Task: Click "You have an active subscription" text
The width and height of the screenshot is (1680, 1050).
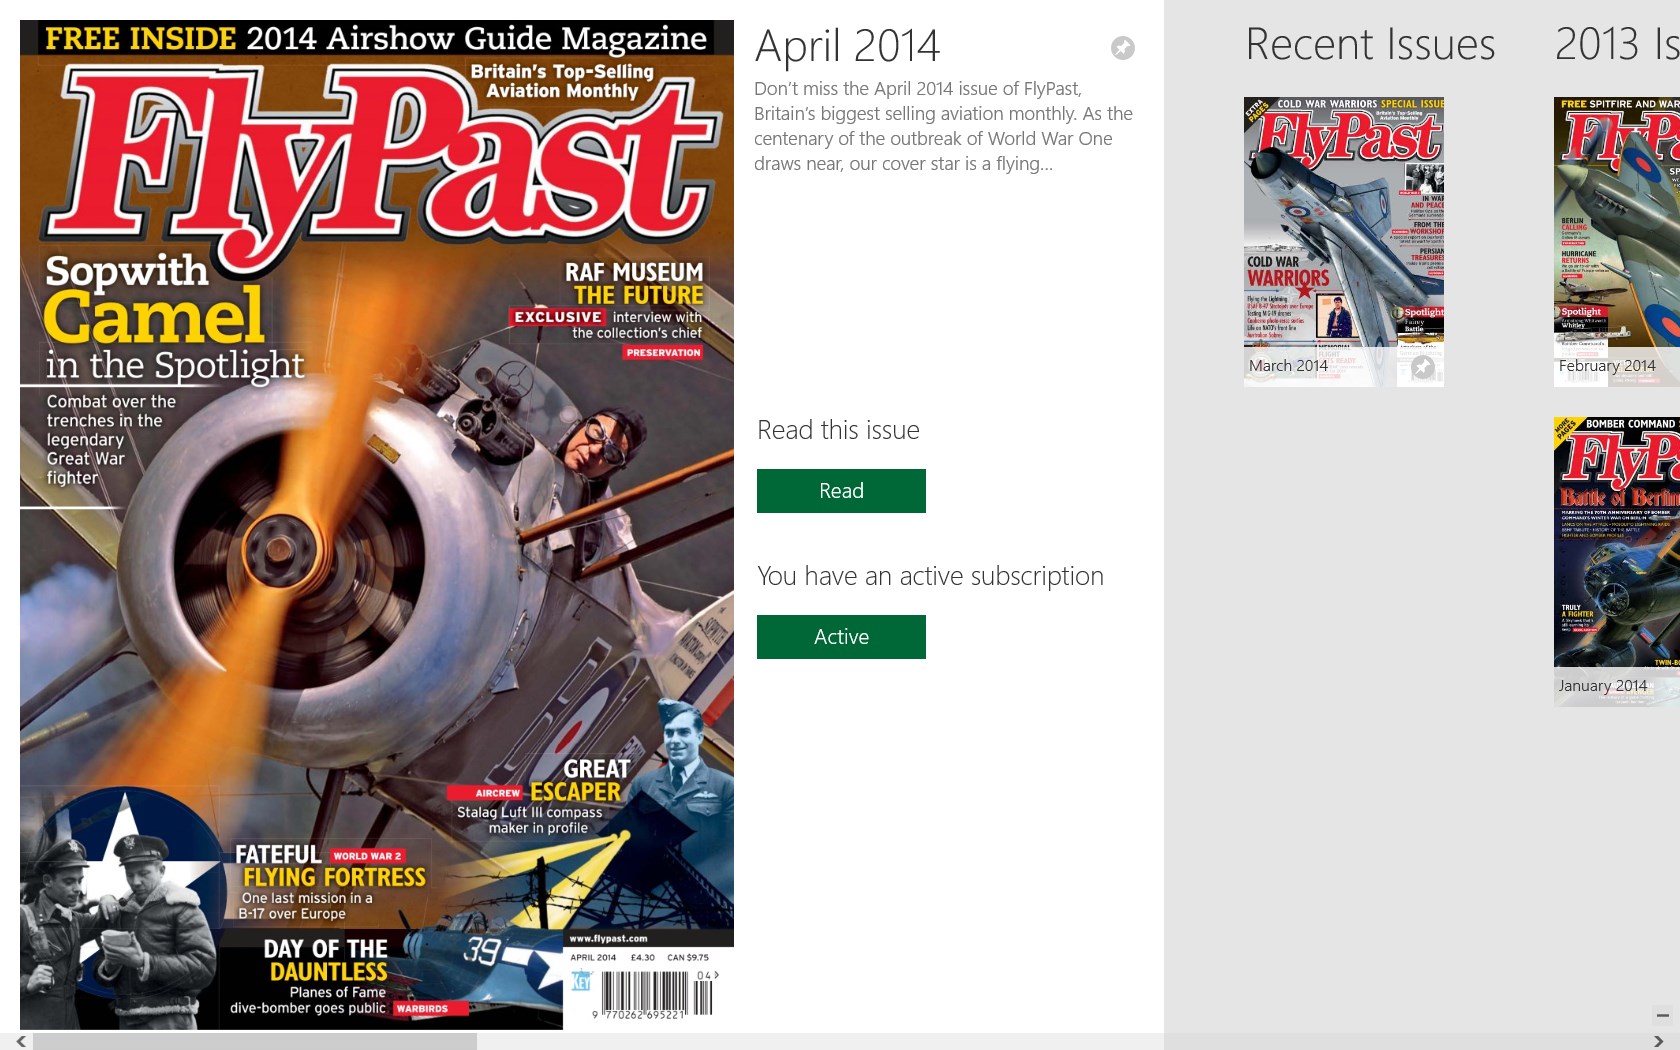Action: point(930,577)
